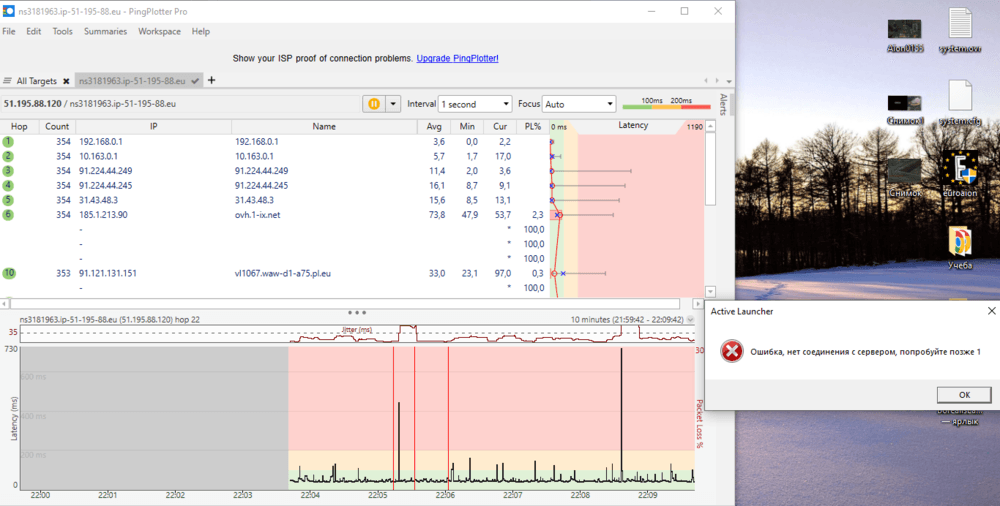Open the Workspace menu

[159, 31]
